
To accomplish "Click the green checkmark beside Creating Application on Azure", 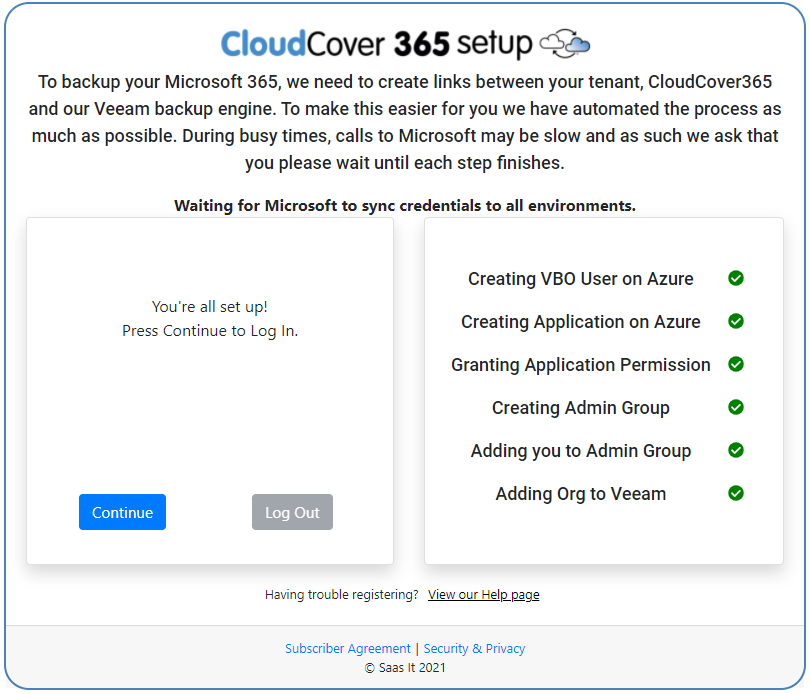I will click(736, 321).
